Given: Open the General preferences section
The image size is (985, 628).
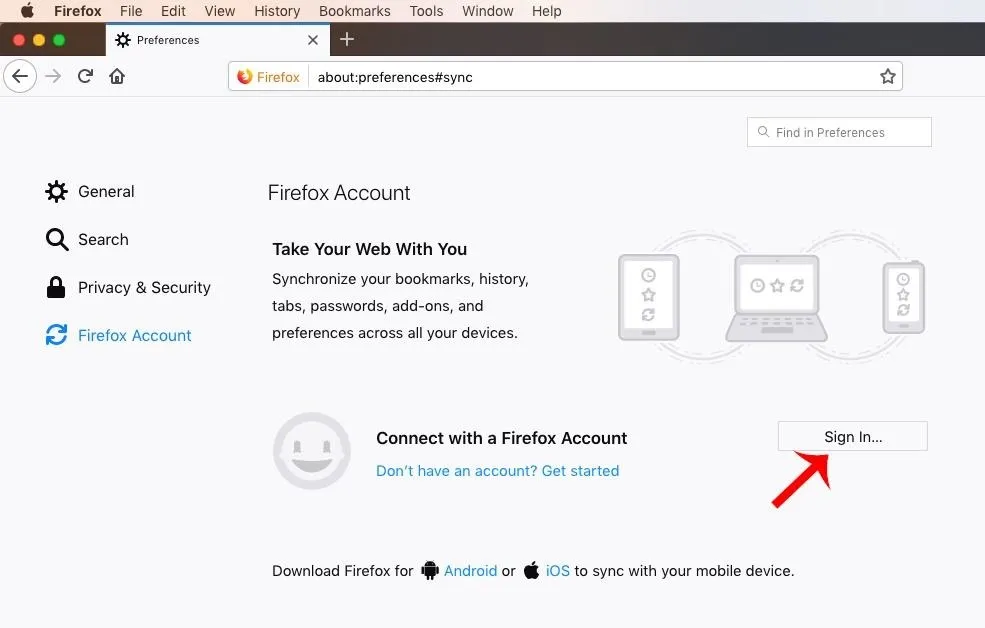Looking at the screenshot, I should [x=106, y=192].
